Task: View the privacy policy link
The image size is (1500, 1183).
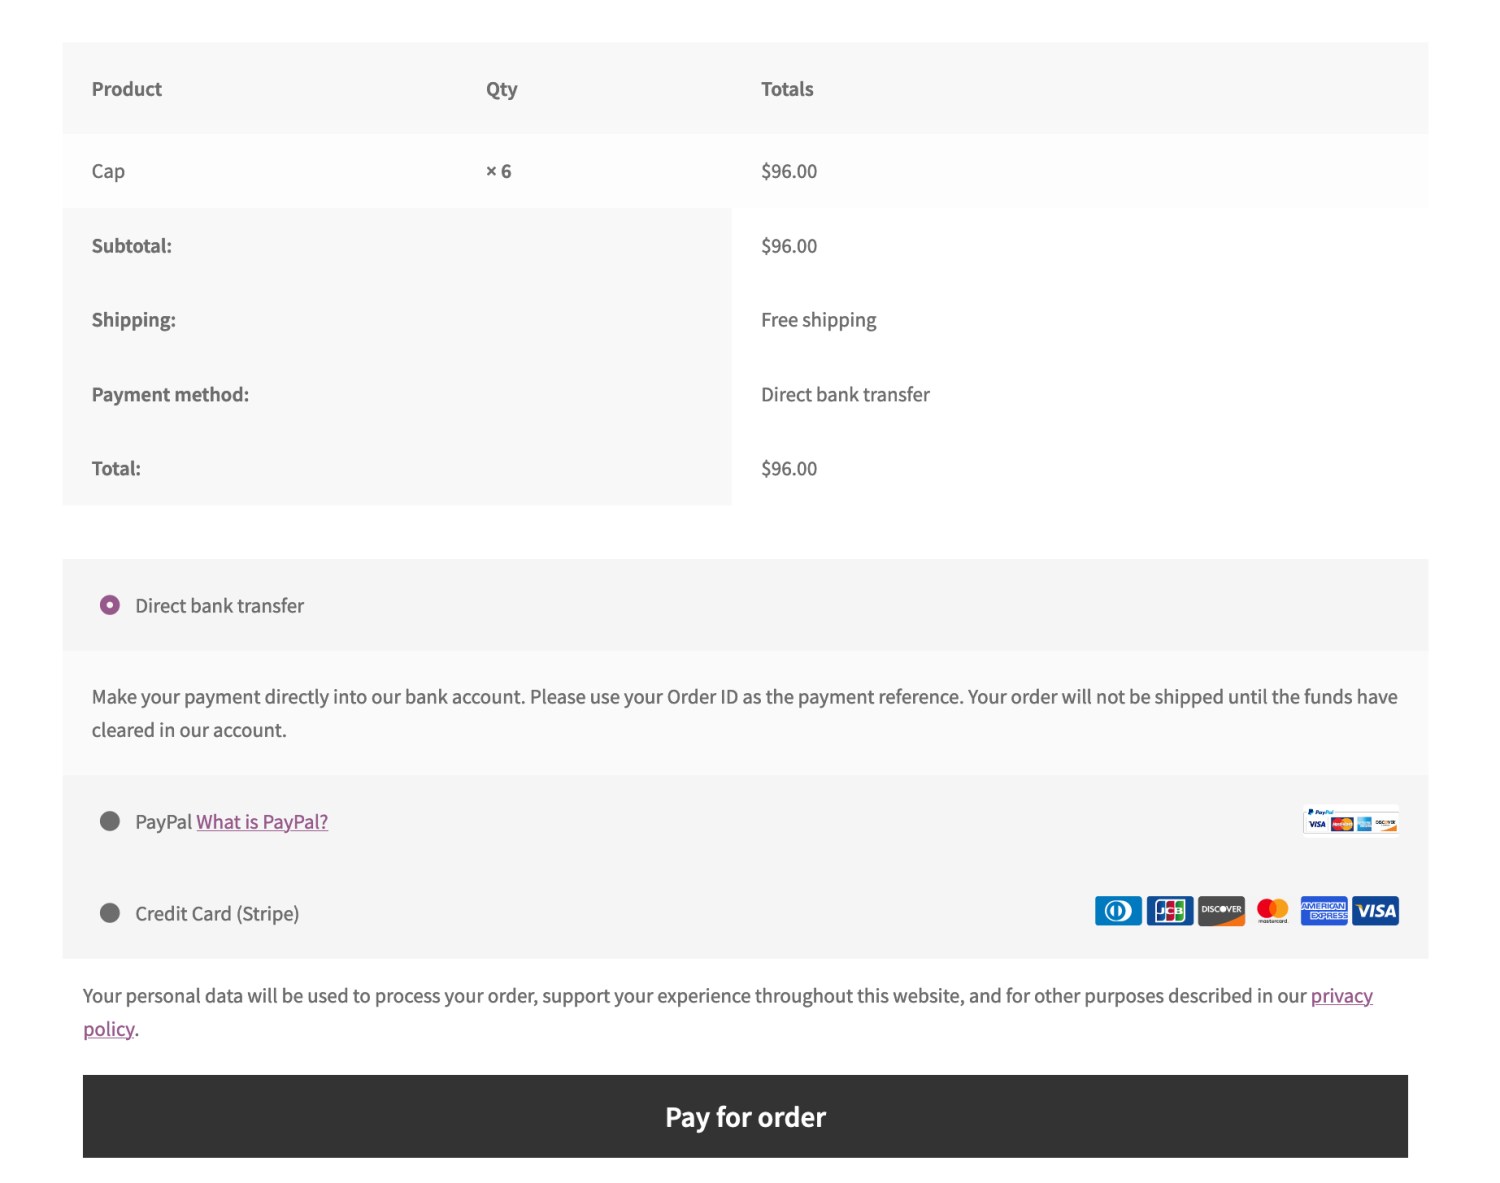Action: [x=1341, y=995]
